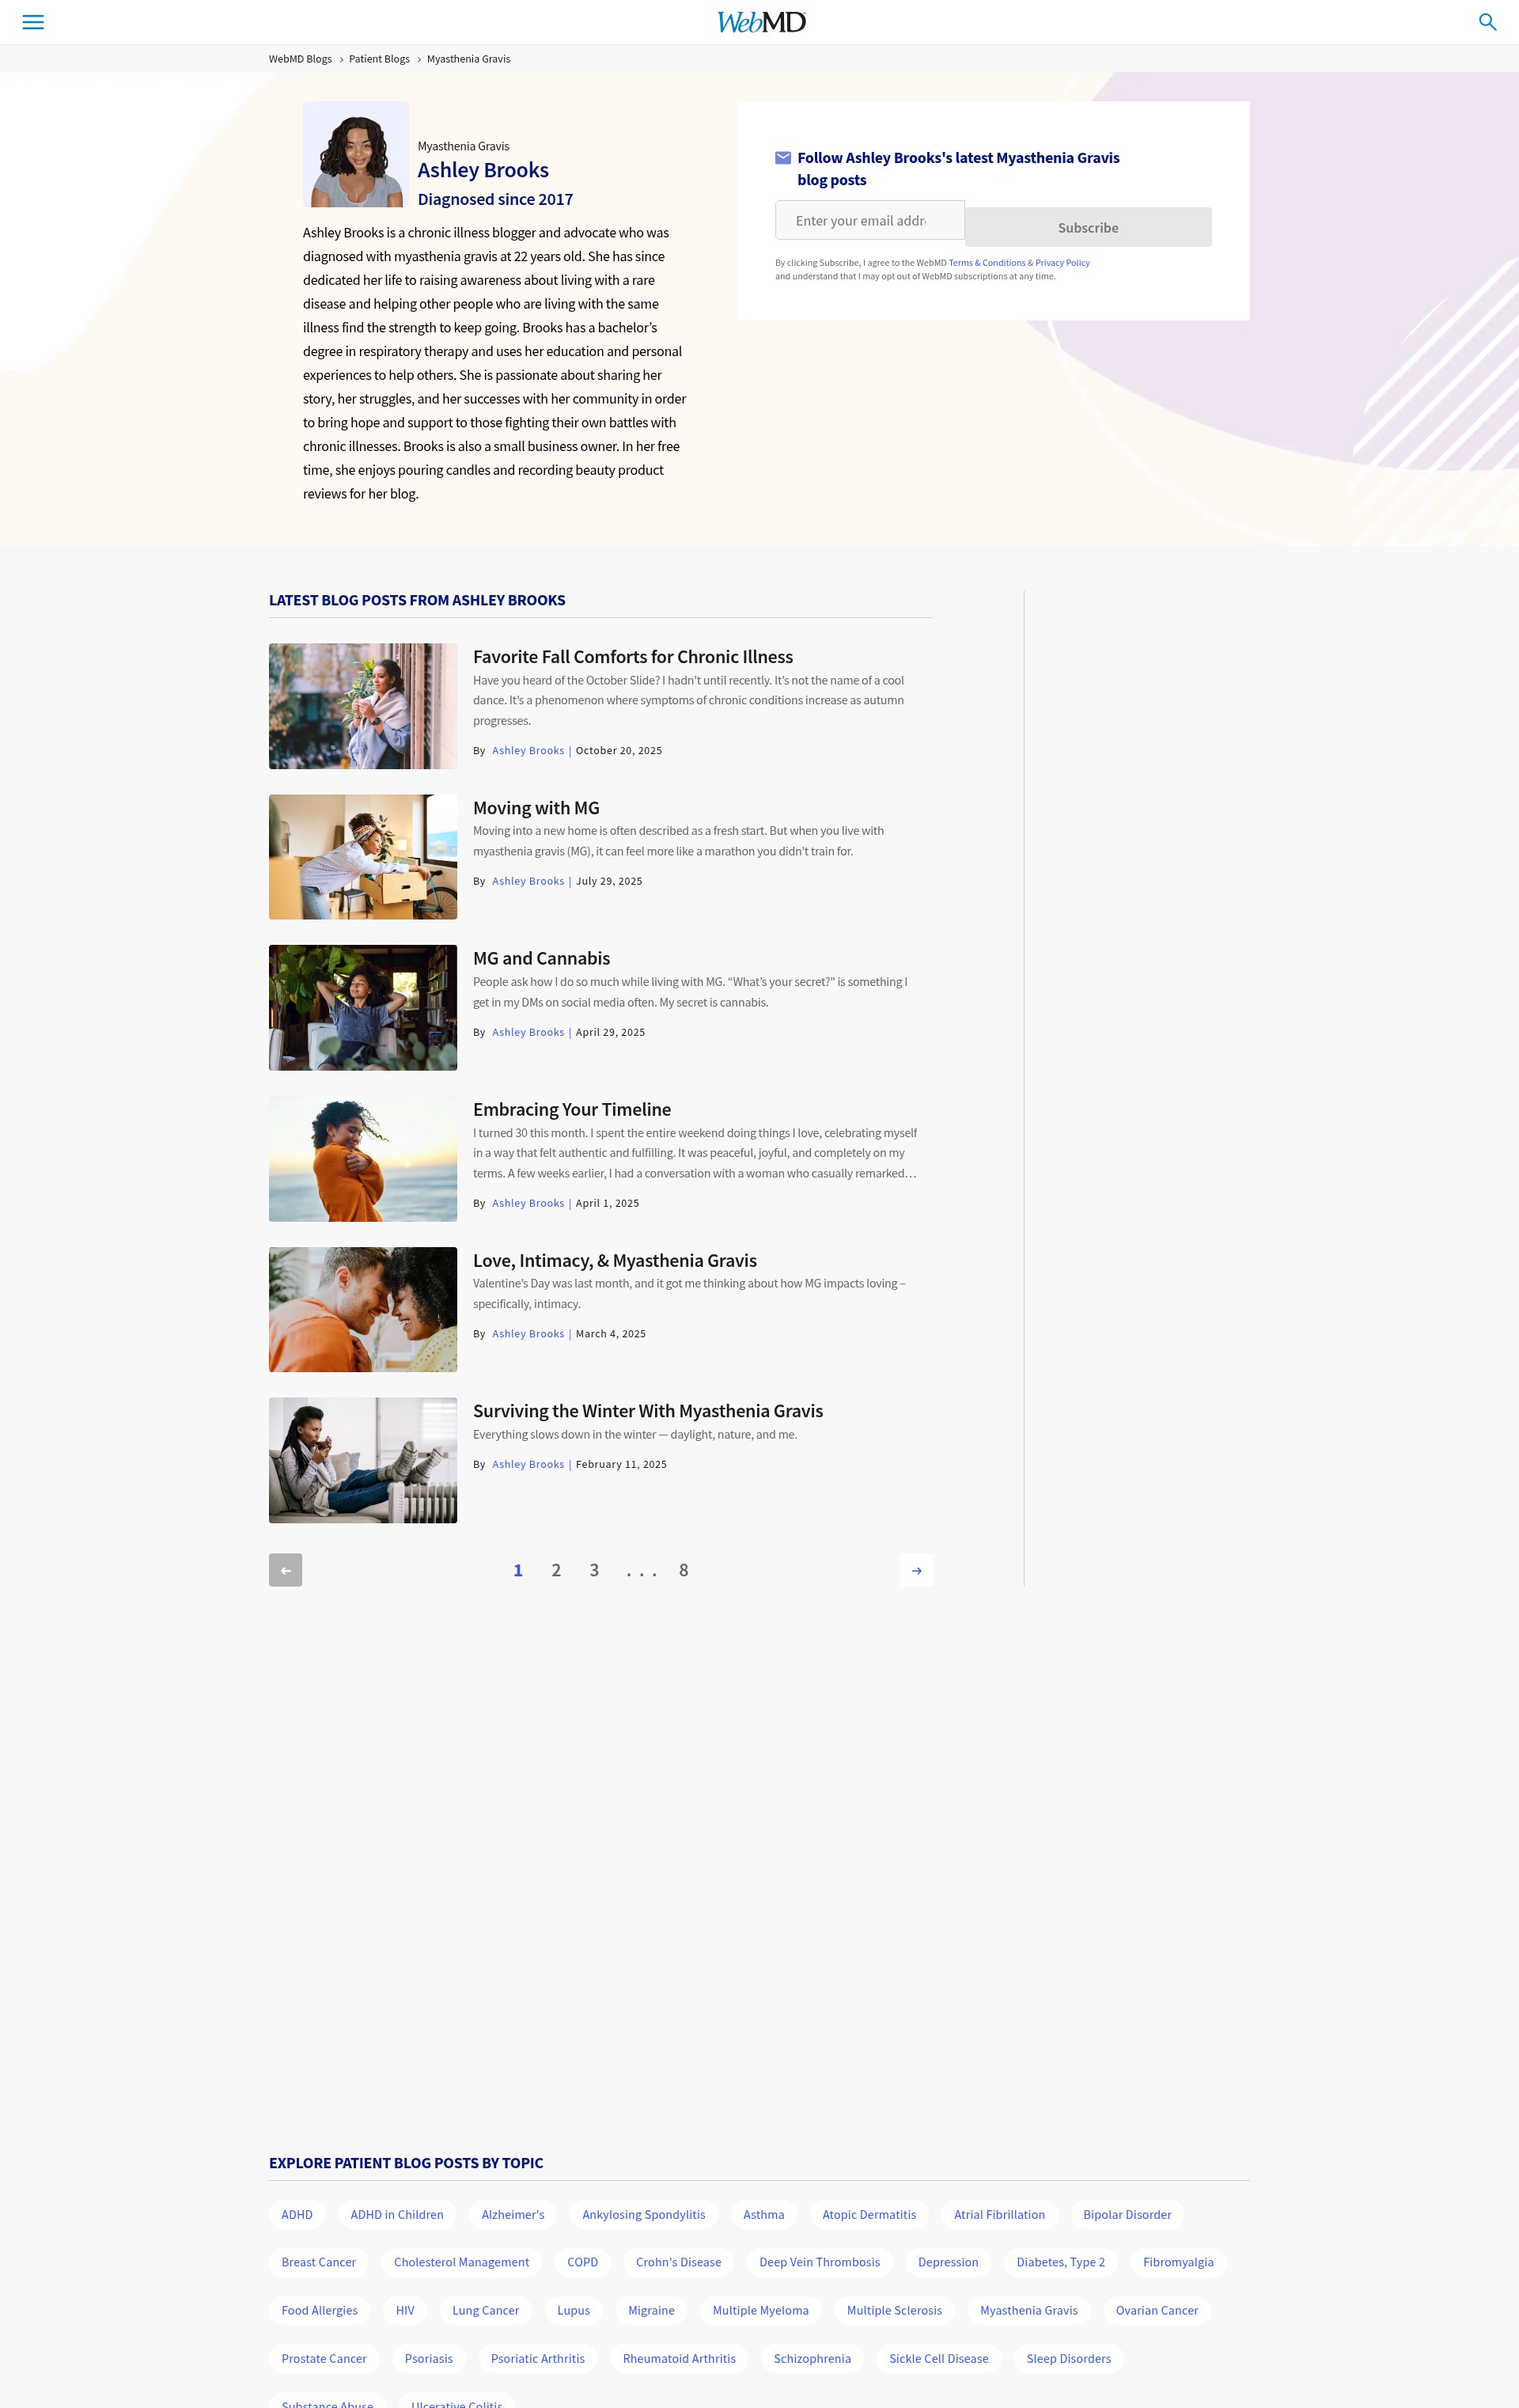Click Ashley Brooks author link dated April 29

(x=528, y=1032)
